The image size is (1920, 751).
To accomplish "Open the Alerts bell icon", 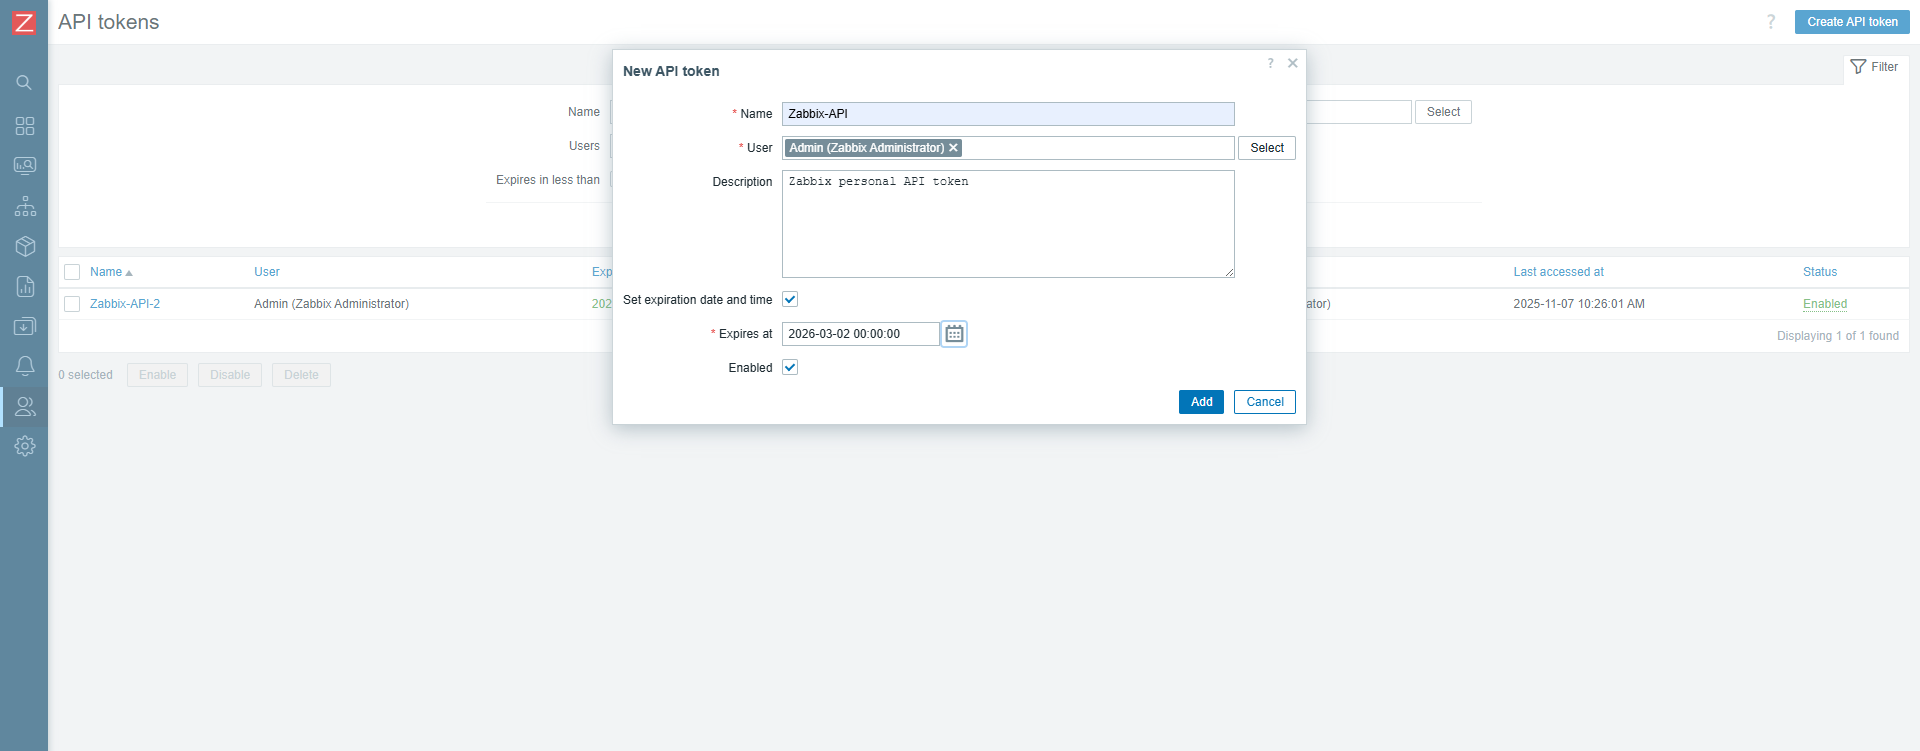I will (25, 366).
